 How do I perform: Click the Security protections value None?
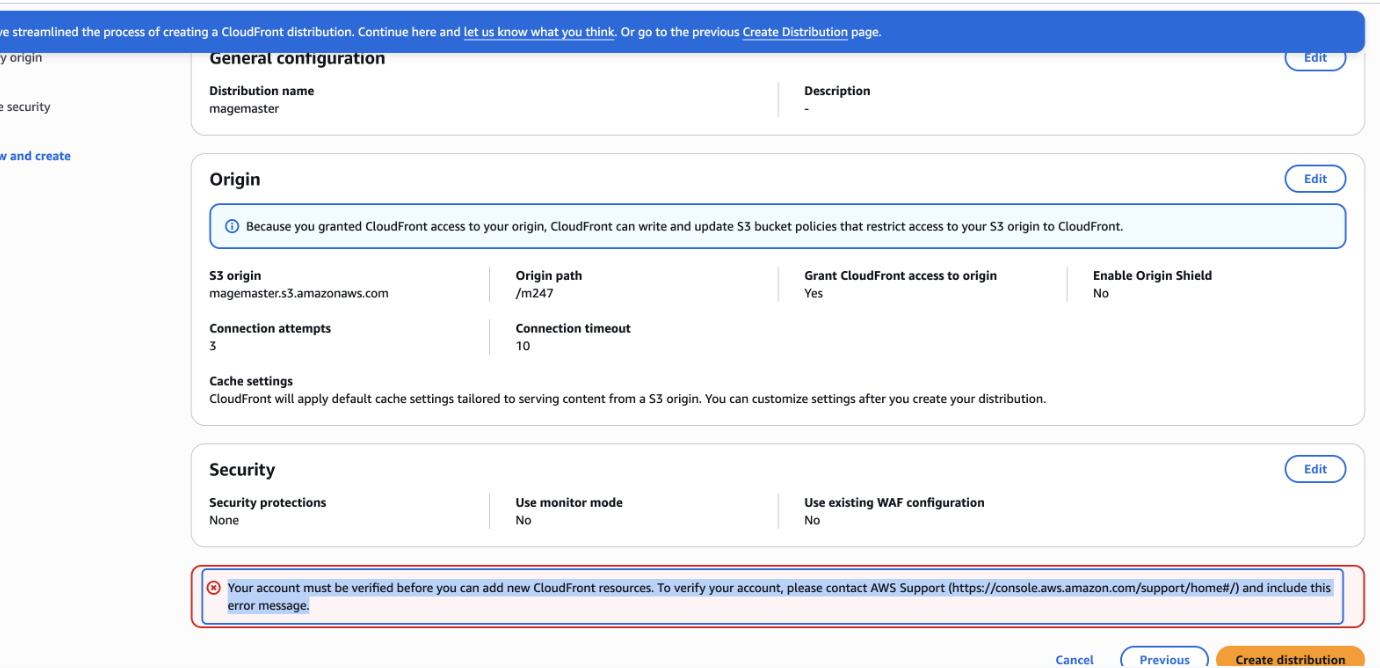(224, 521)
